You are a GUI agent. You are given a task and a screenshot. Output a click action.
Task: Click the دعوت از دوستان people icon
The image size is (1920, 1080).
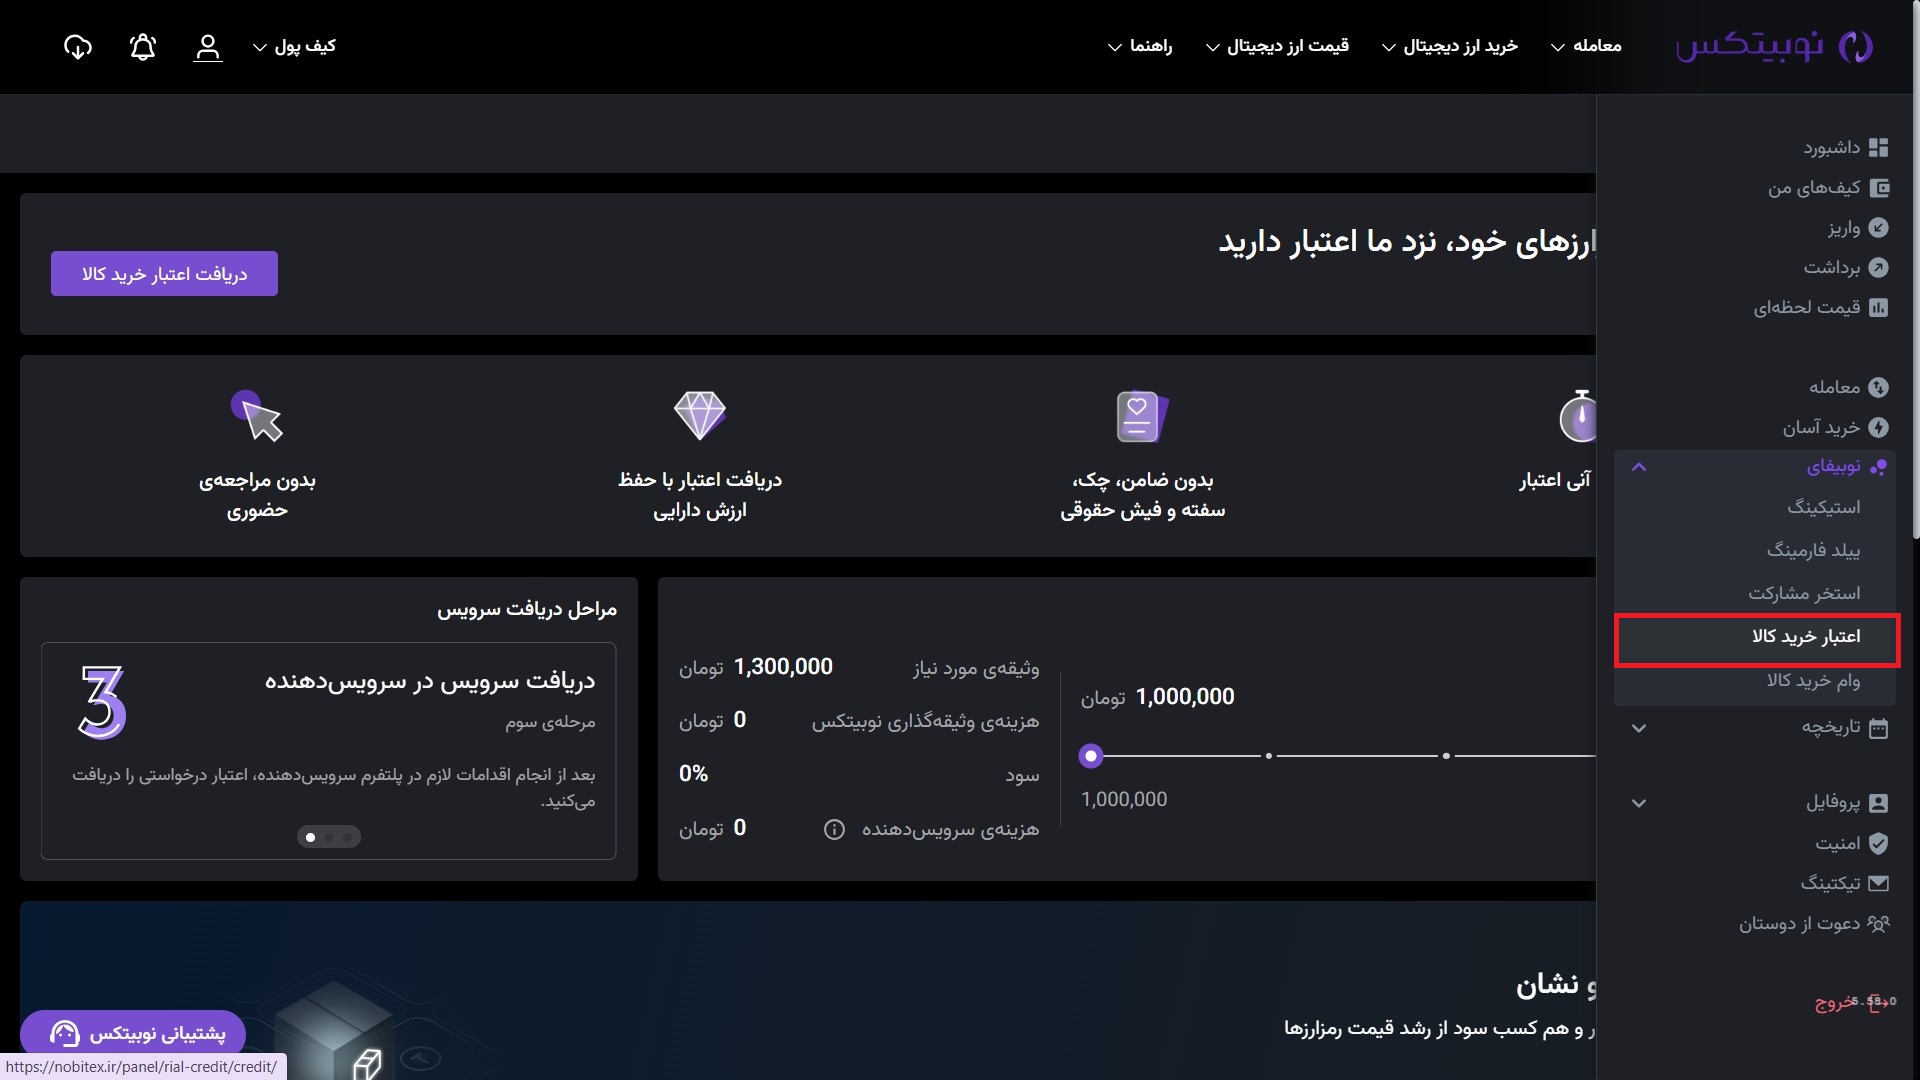1878,924
